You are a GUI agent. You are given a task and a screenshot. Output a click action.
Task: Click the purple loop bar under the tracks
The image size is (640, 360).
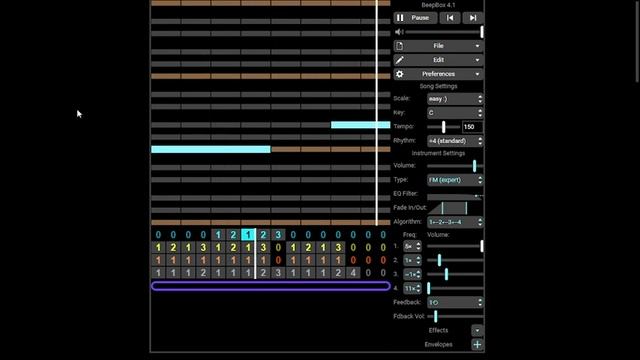tap(271, 286)
